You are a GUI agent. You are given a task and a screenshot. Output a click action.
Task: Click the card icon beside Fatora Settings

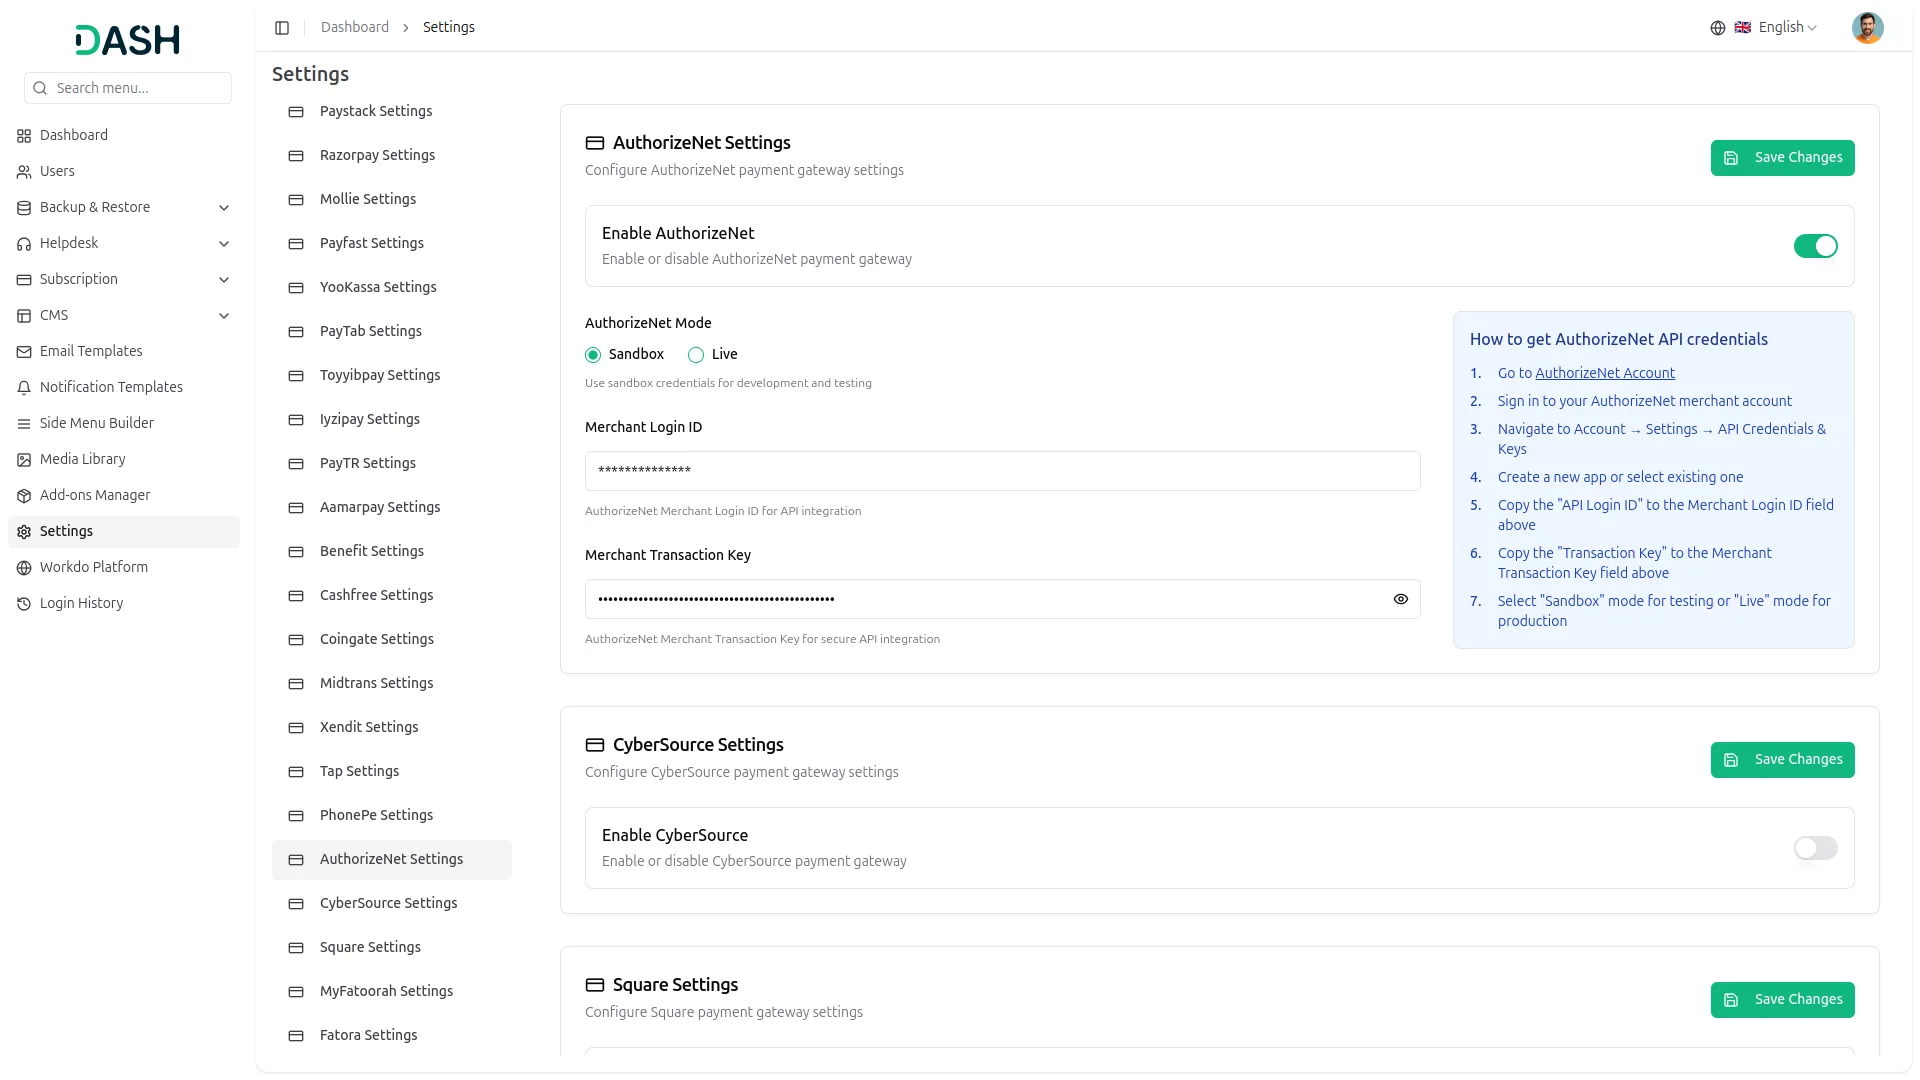(296, 1036)
